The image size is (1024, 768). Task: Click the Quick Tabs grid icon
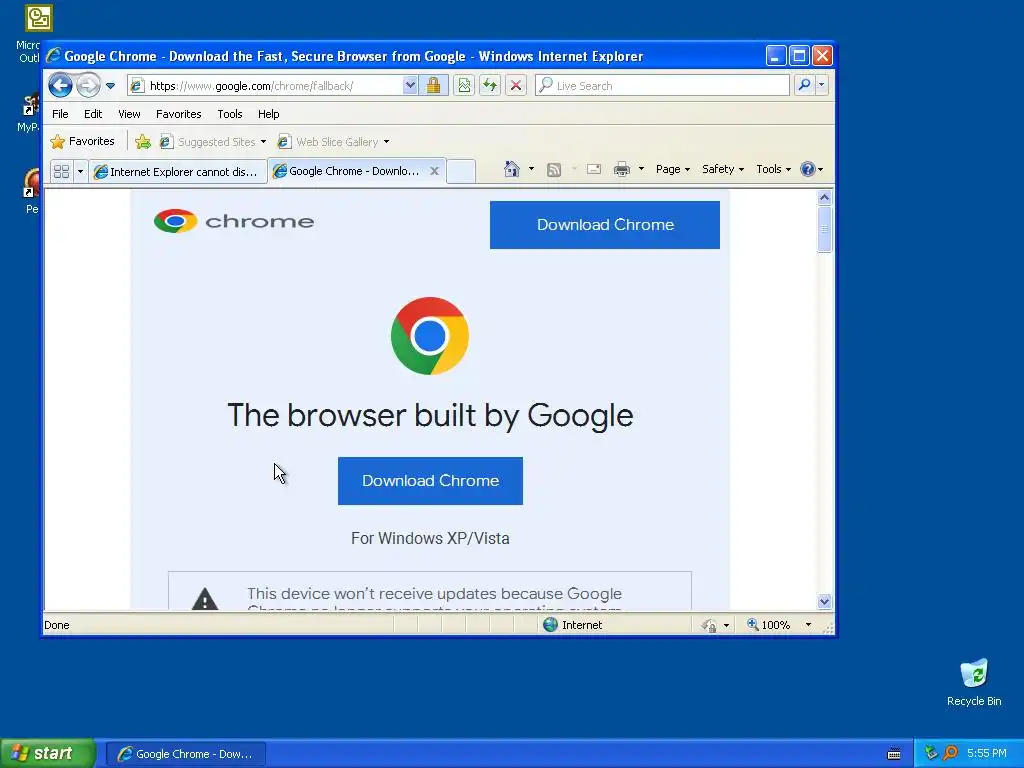pos(61,171)
